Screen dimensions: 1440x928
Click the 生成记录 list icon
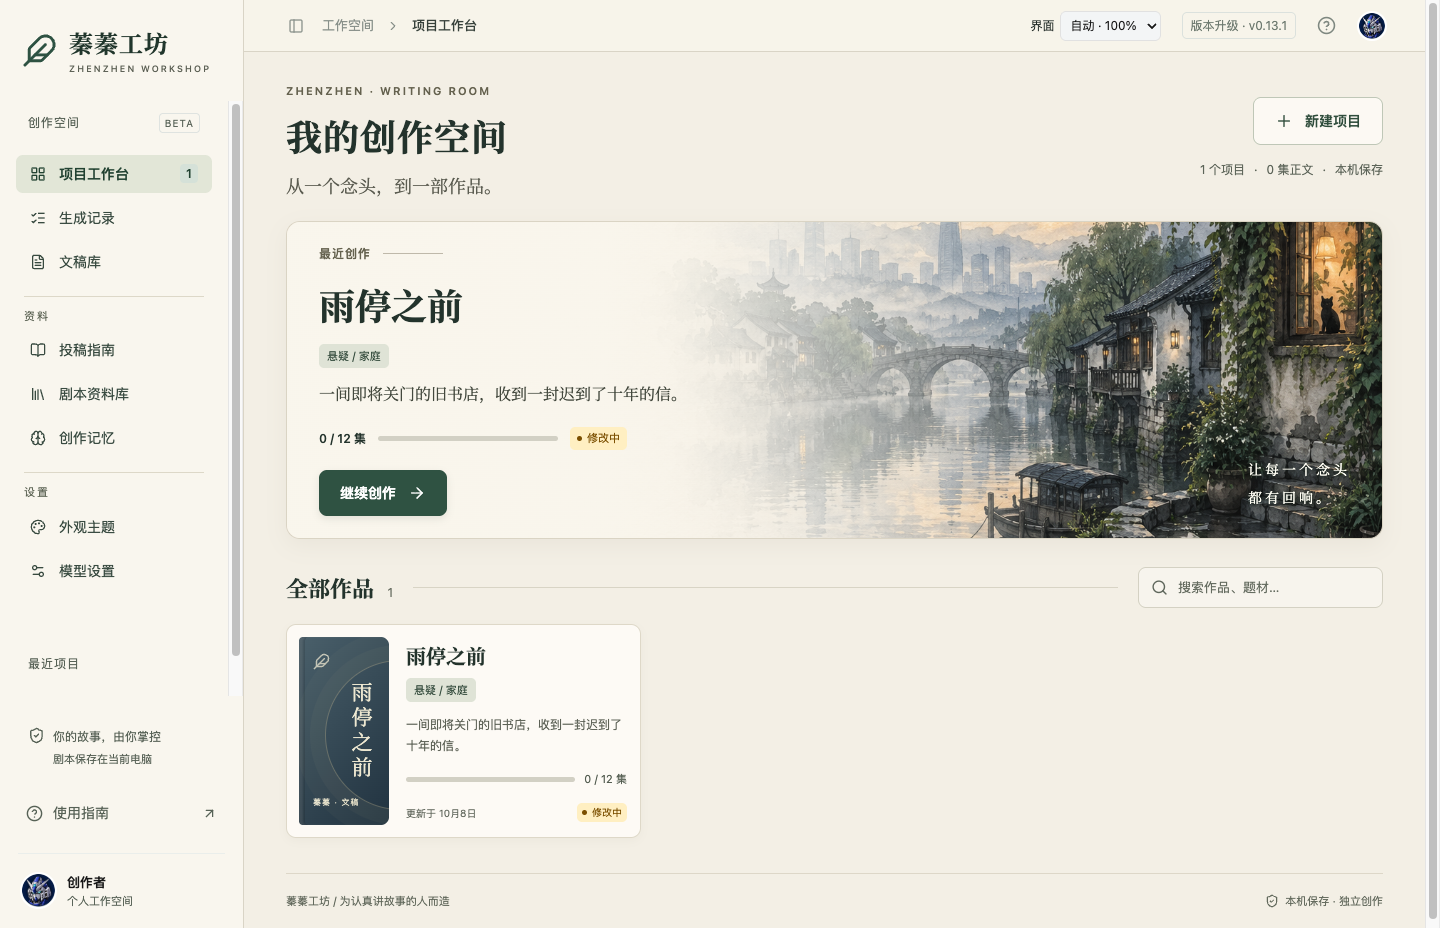pyautogui.click(x=38, y=218)
